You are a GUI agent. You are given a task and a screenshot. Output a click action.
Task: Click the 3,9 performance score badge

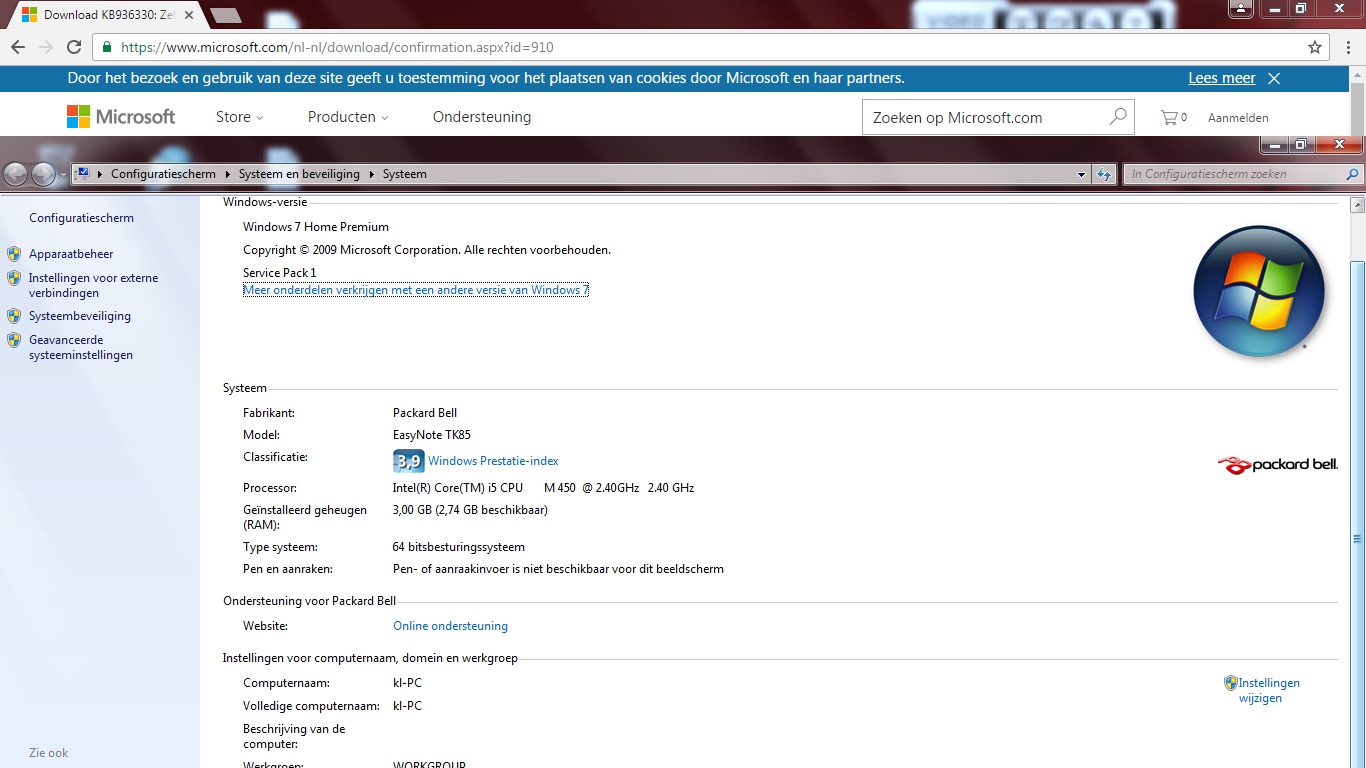(x=409, y=461)
